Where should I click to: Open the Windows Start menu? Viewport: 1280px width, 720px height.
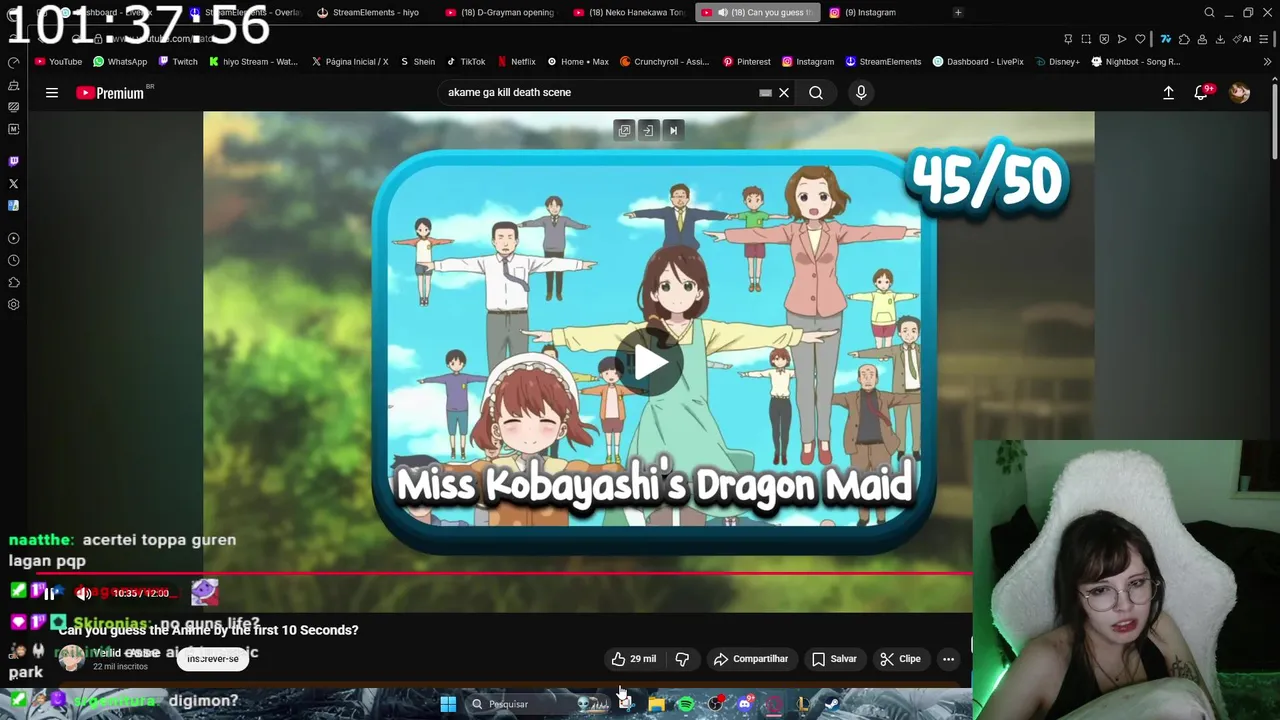[448, 704]
